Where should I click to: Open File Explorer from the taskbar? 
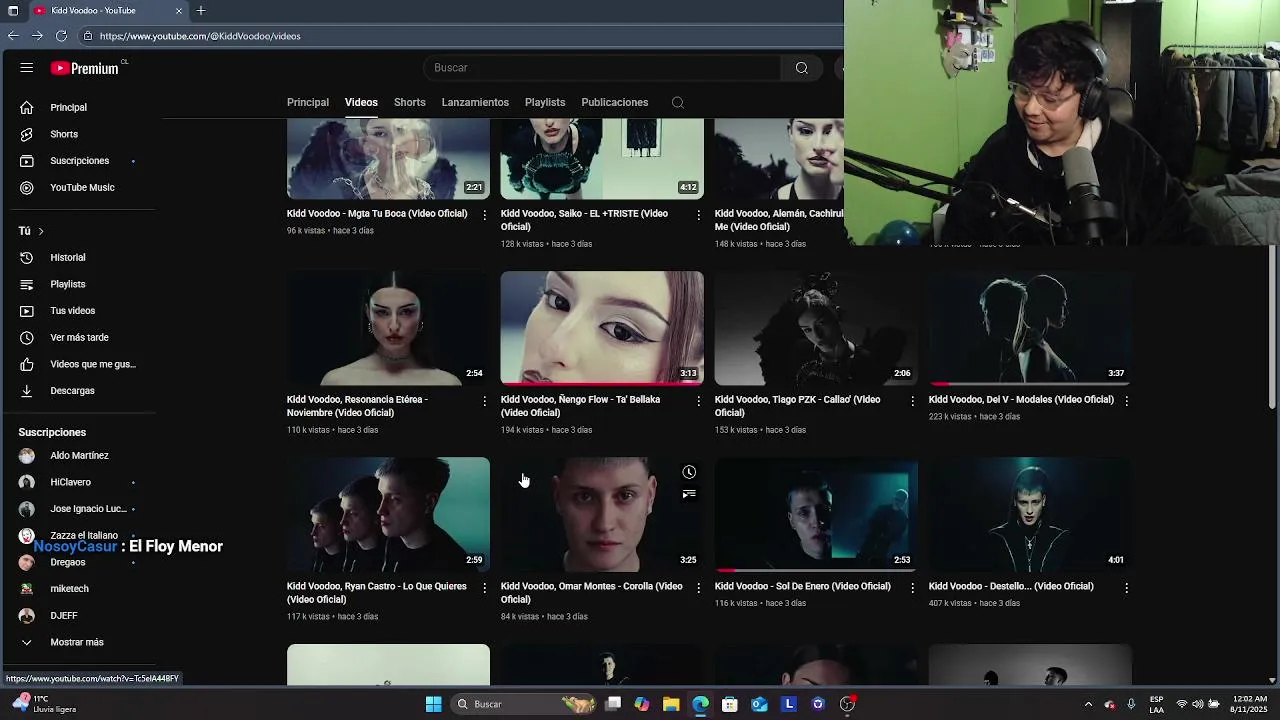tap(671, 704)
